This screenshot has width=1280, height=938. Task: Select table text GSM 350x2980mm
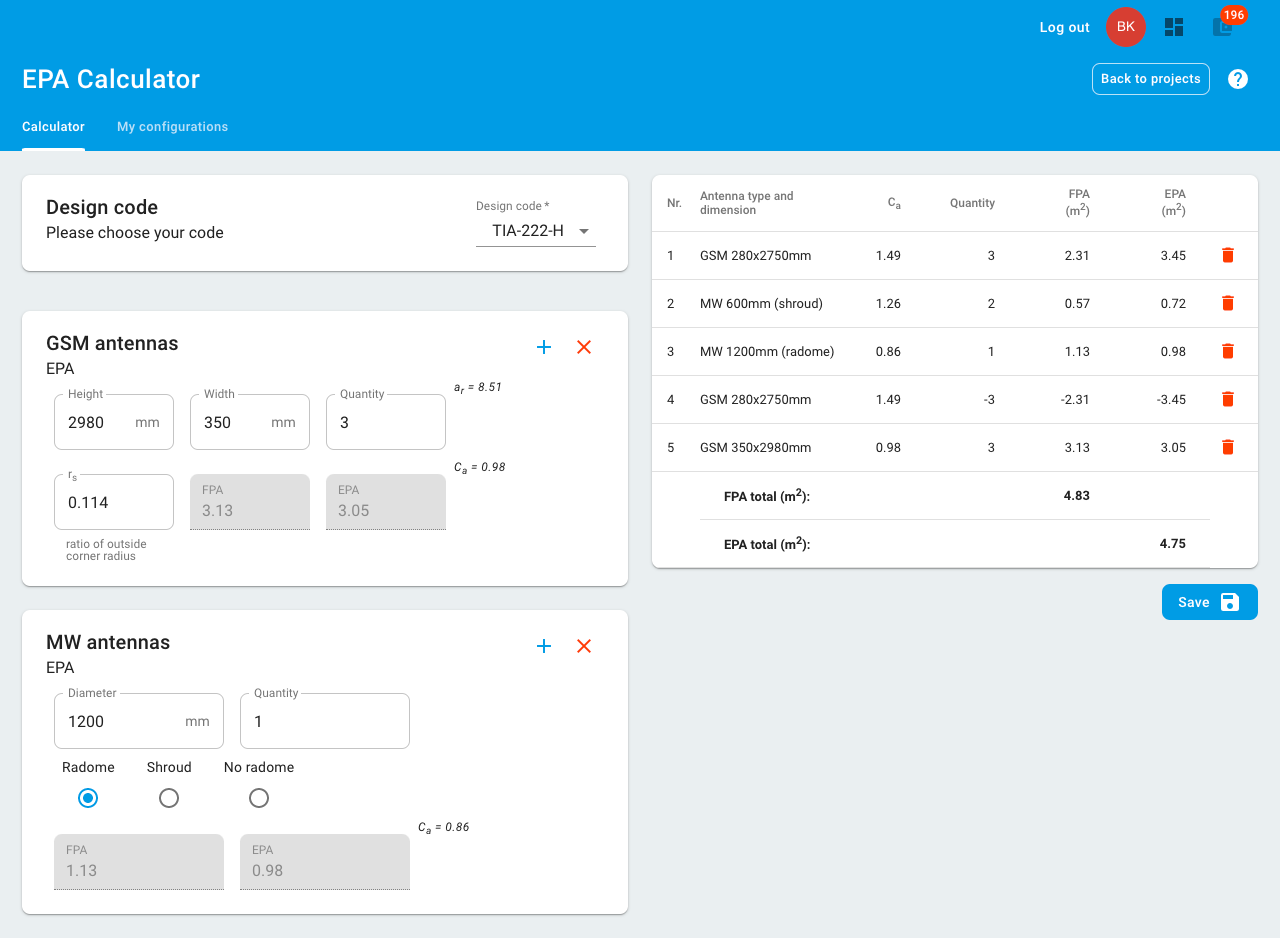(x=755, y=448)
